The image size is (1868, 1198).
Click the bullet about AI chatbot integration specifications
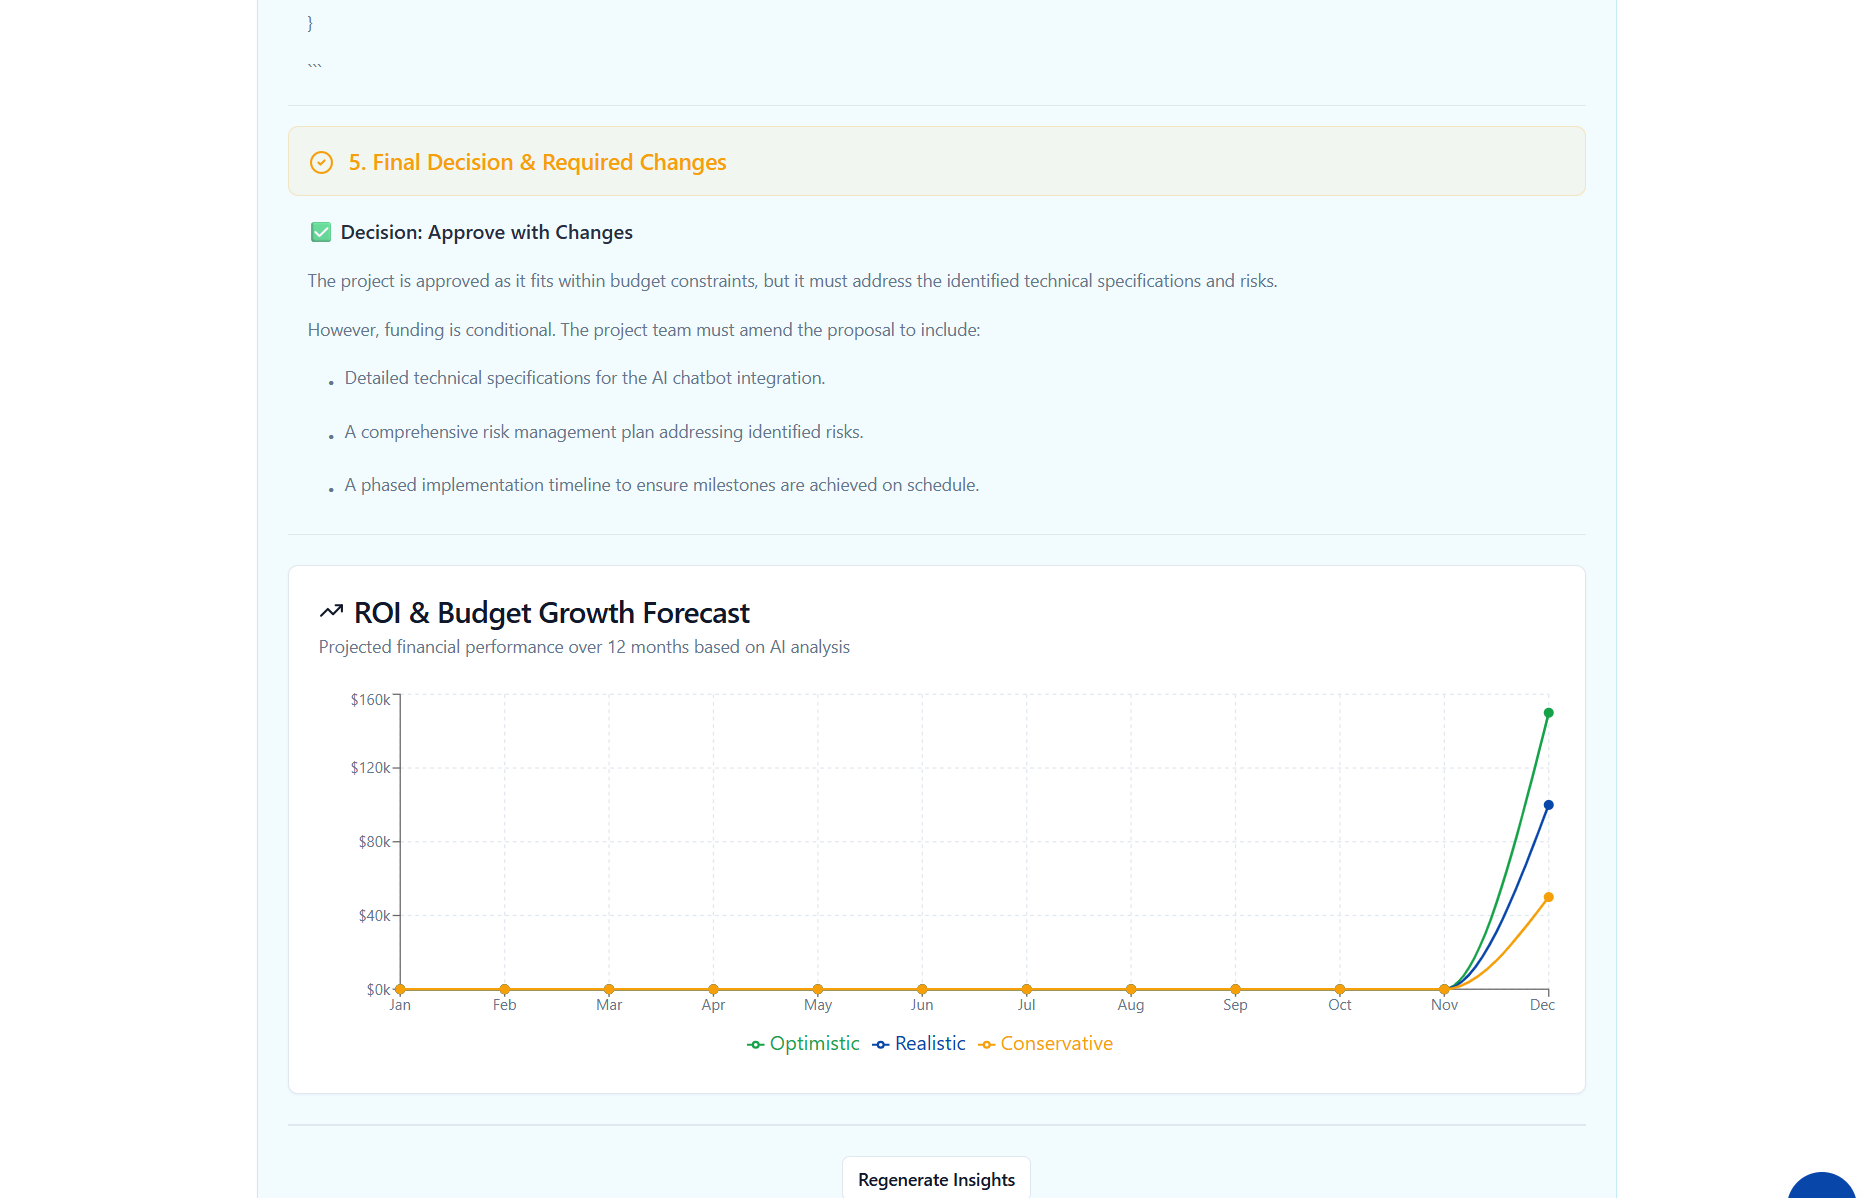point(585,378)
